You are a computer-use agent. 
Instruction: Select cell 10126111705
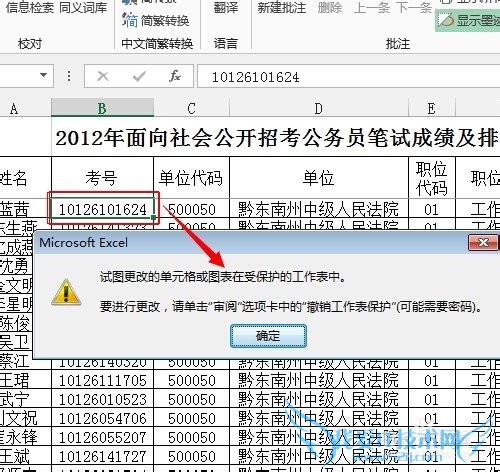(103, 380)
